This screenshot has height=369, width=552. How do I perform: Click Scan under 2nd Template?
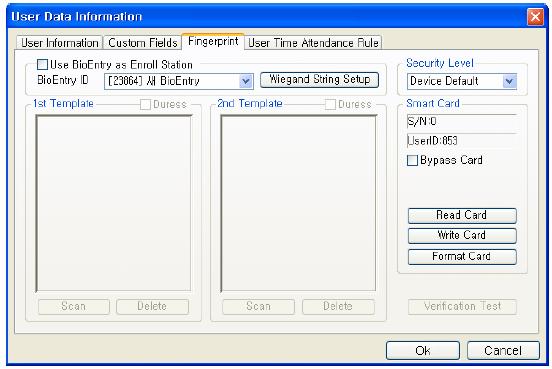258,307
